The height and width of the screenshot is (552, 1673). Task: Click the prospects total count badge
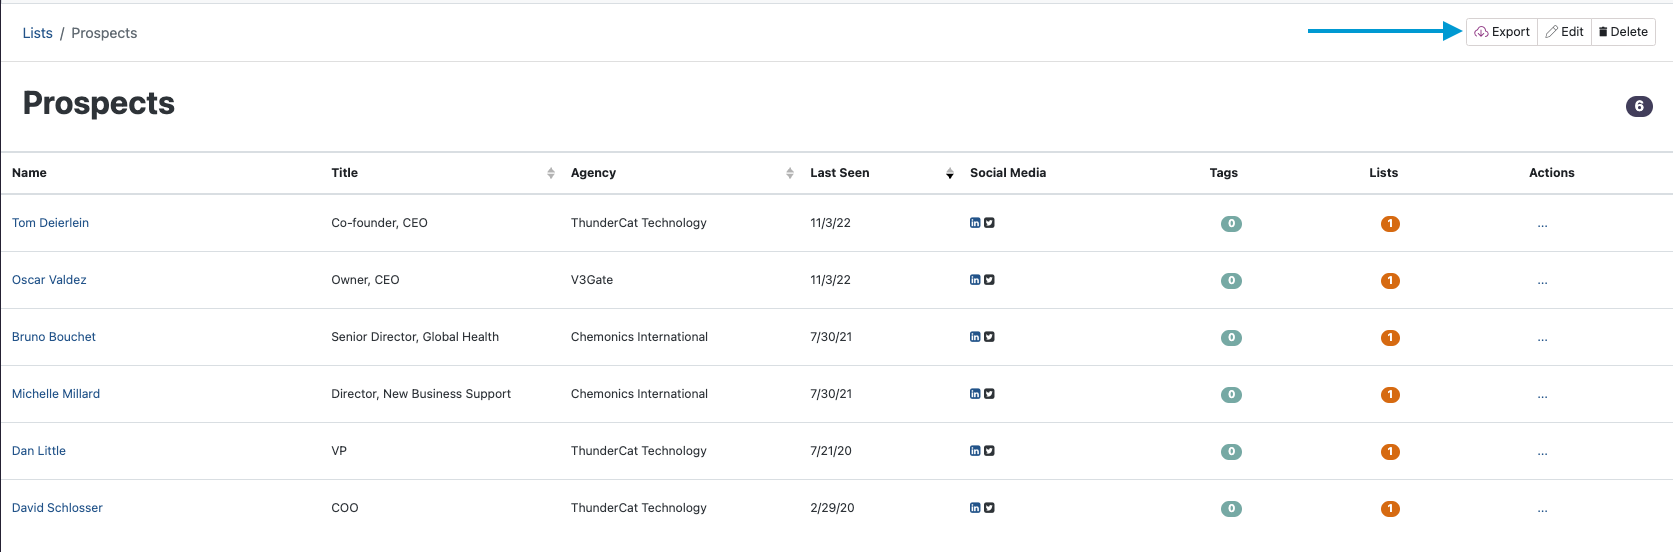[x=1639, y=106]
